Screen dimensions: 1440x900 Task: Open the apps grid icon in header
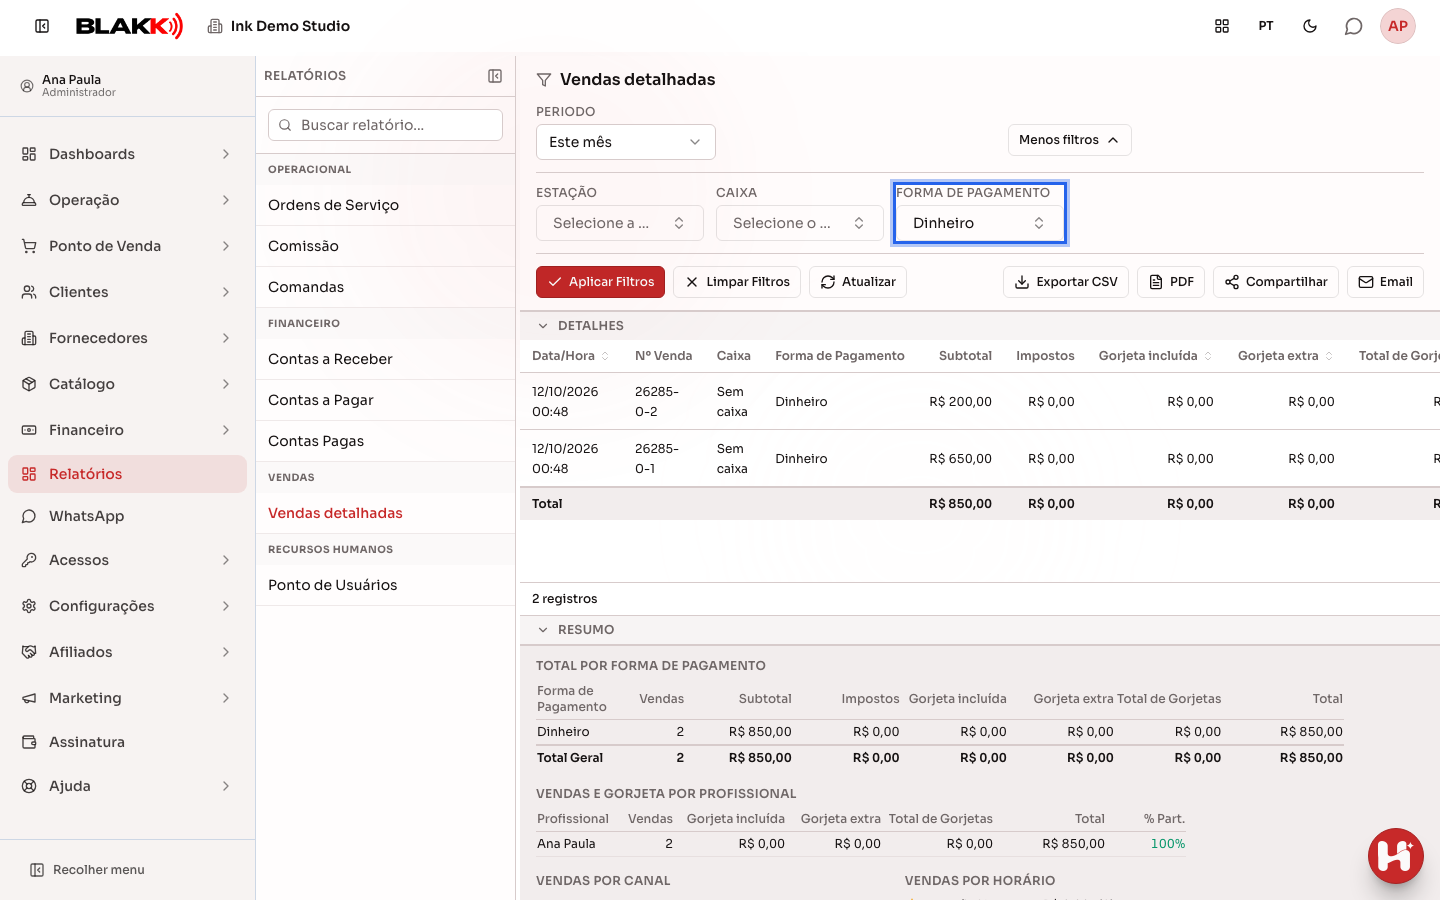(1222, 26)
